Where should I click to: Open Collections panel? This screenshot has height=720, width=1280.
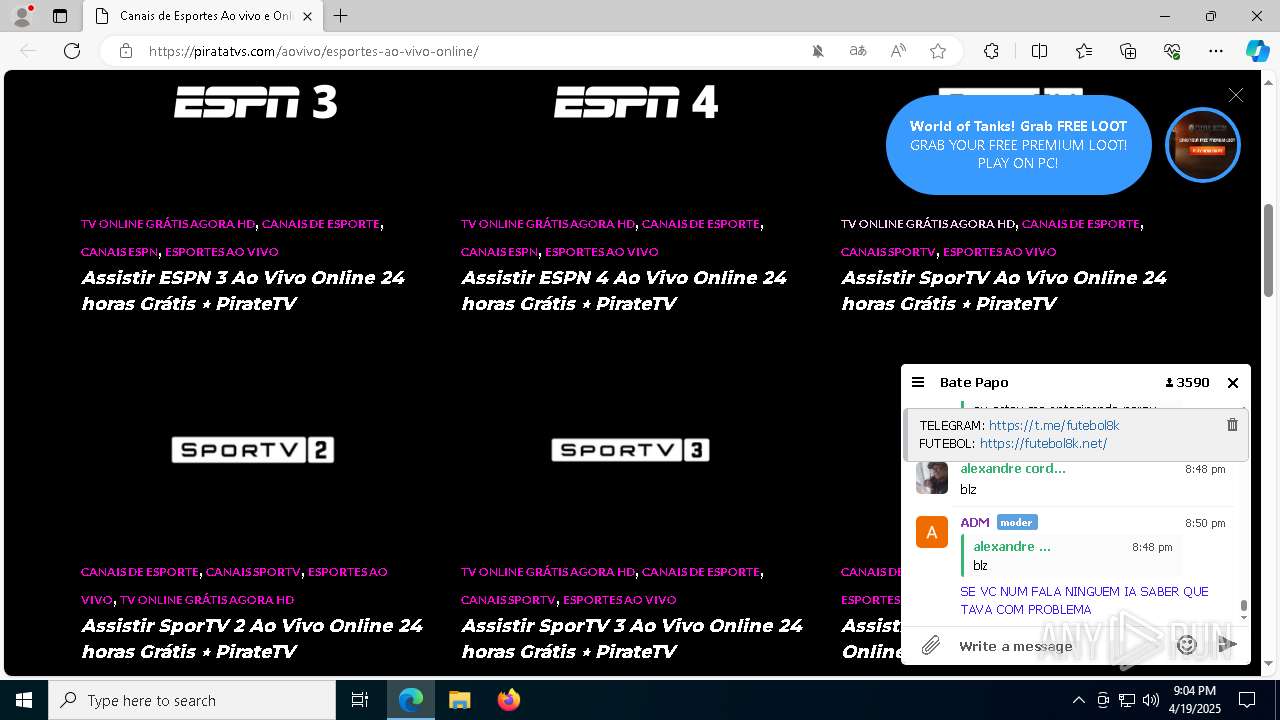[1128, 51]
